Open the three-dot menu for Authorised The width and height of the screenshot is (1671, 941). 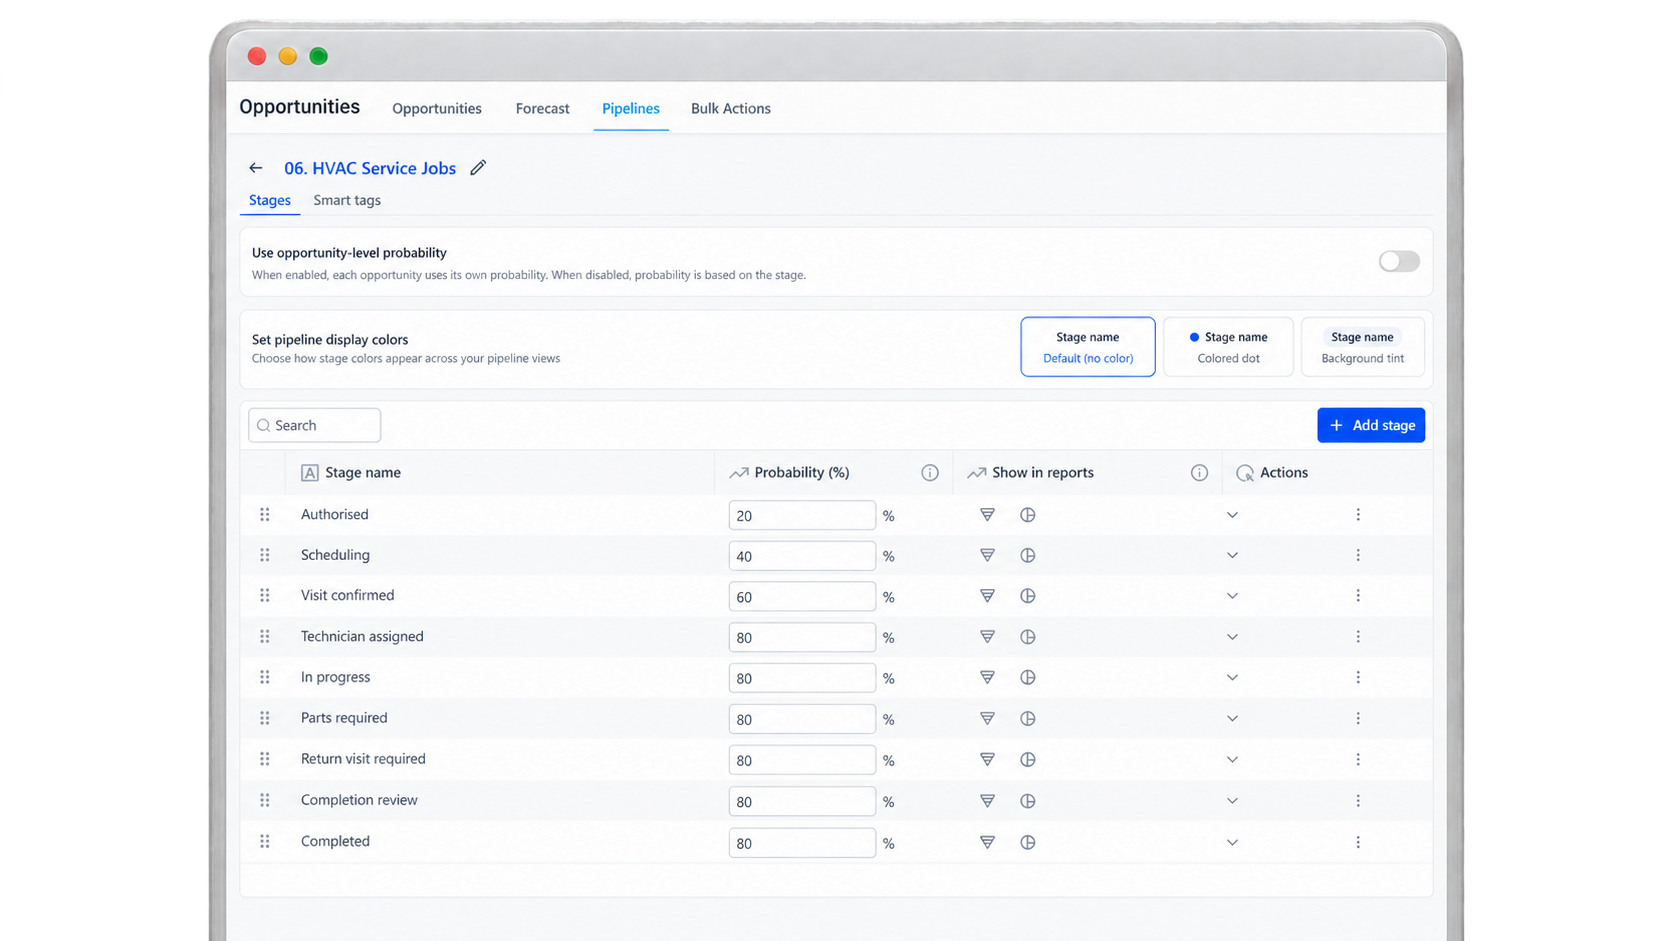tap(1358, 515)
